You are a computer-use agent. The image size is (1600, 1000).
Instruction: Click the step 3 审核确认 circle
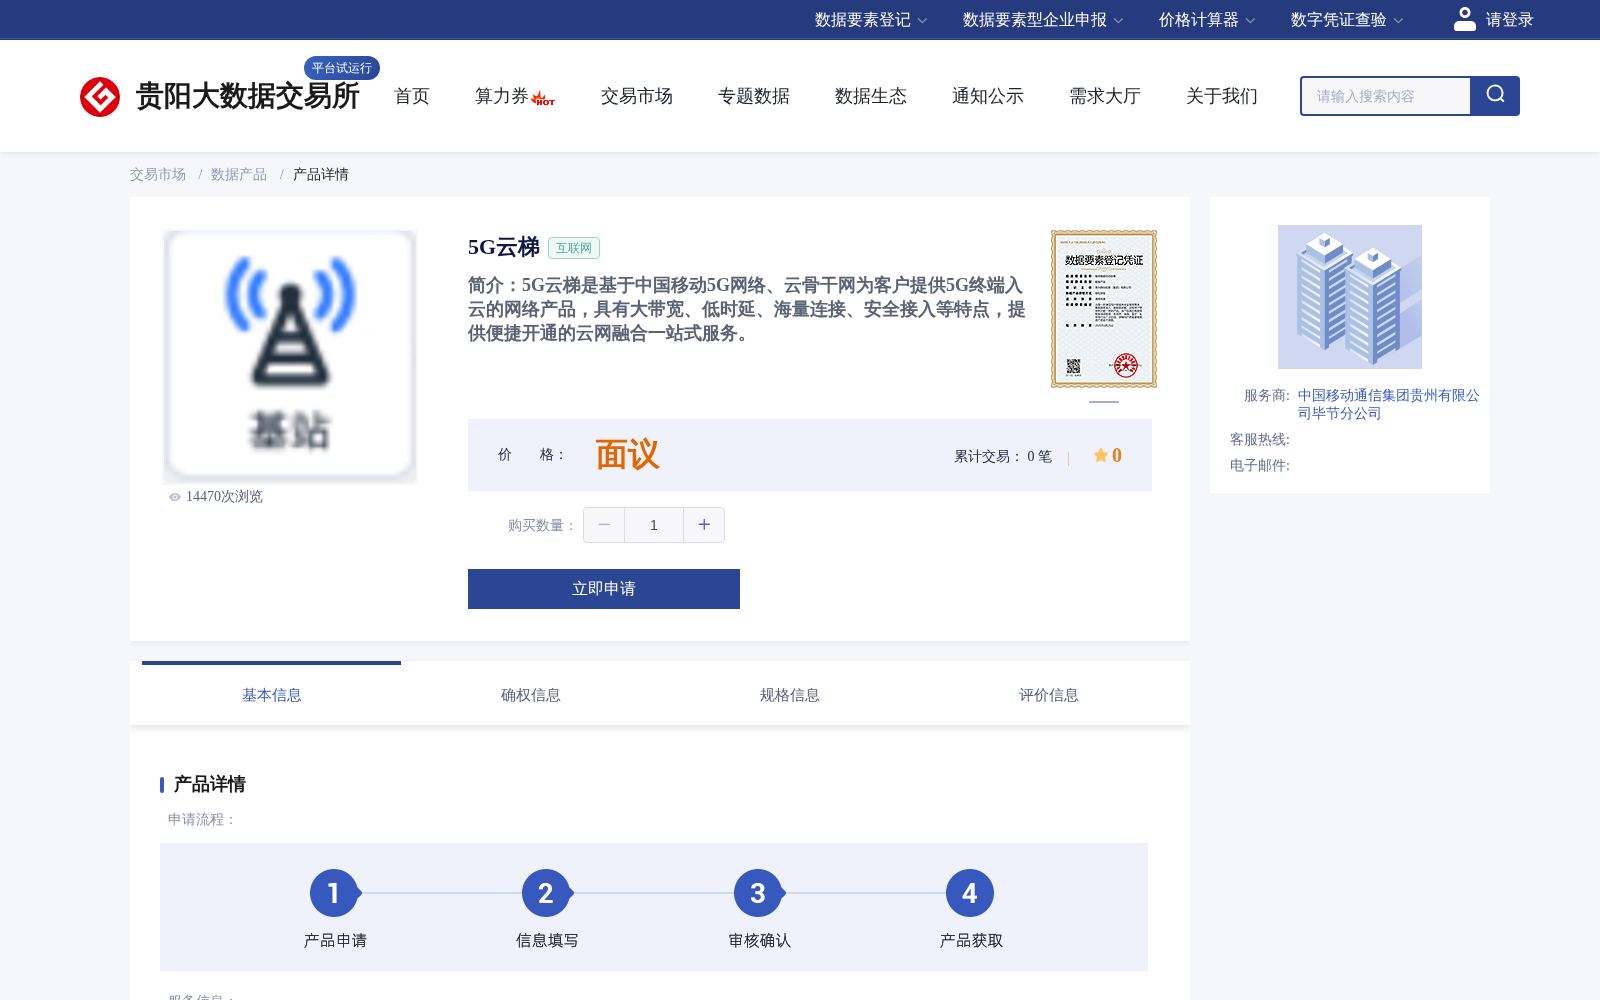pos(758,893)
